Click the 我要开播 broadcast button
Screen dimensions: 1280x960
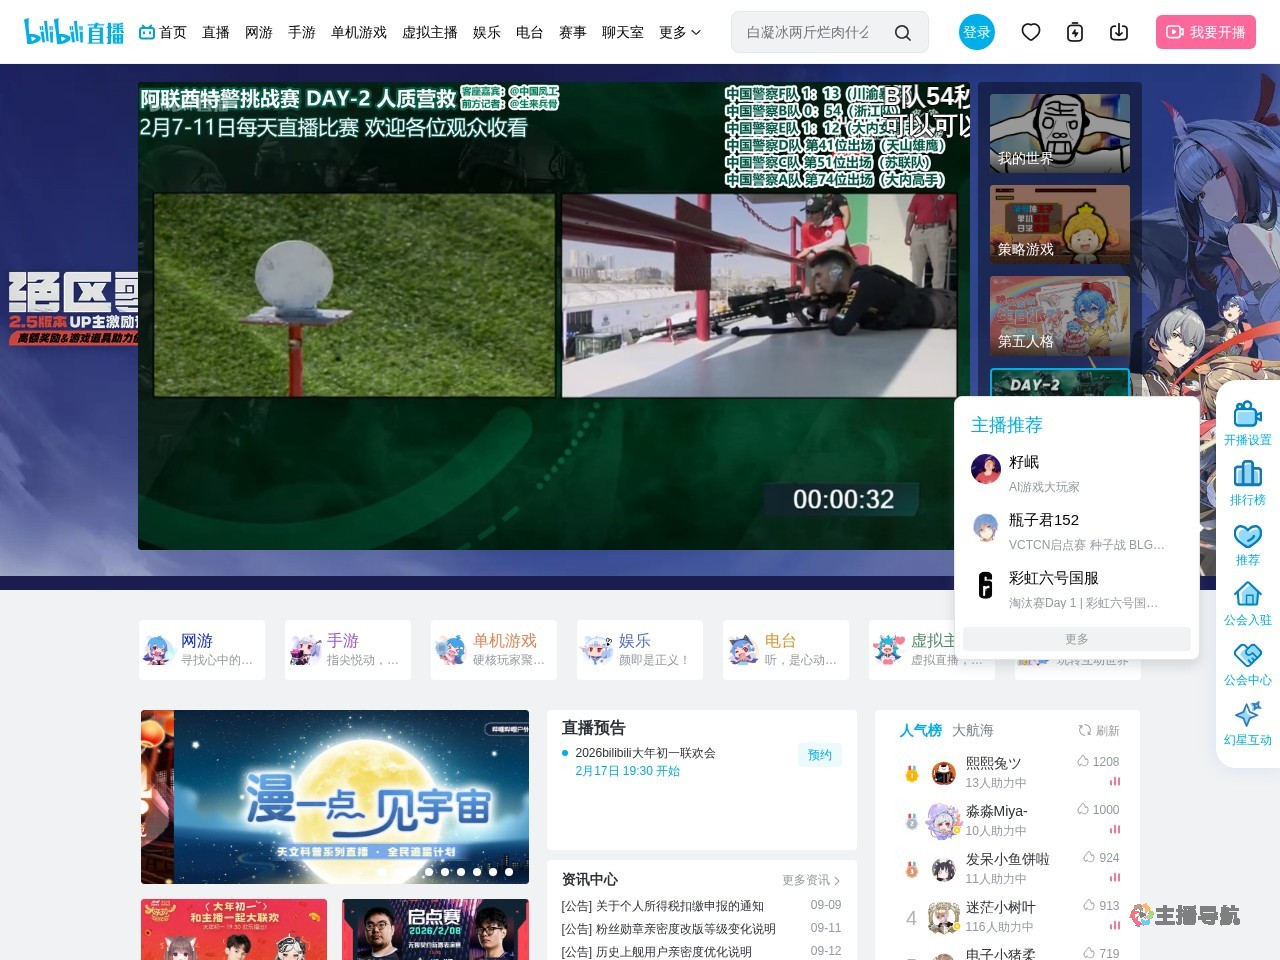pyautogui.click(x=1206, y=32)
